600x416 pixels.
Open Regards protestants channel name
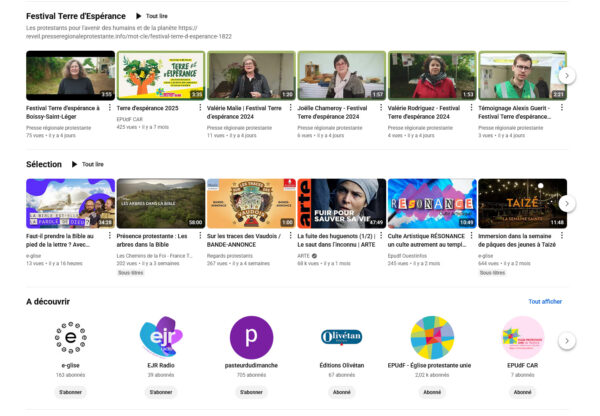tap(230, 256)
